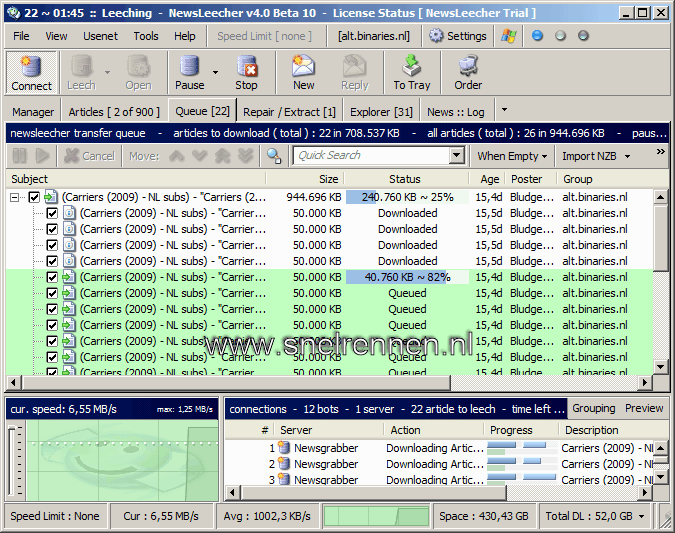Toggle checkbox of the 40.760 KB ~ 82% row
Screen dimensions: 675x533
coord(52,277)
